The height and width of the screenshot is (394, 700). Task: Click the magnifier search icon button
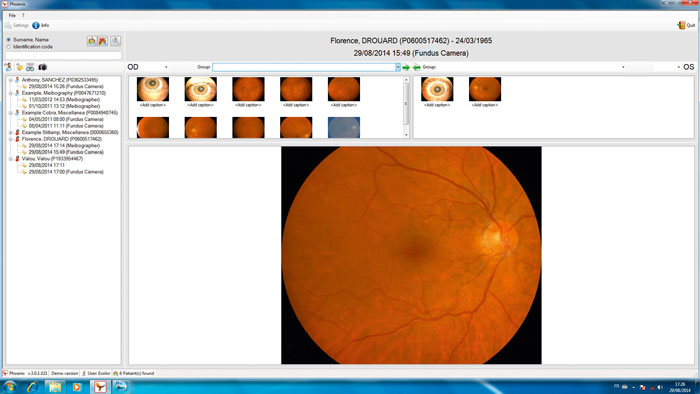115,41
